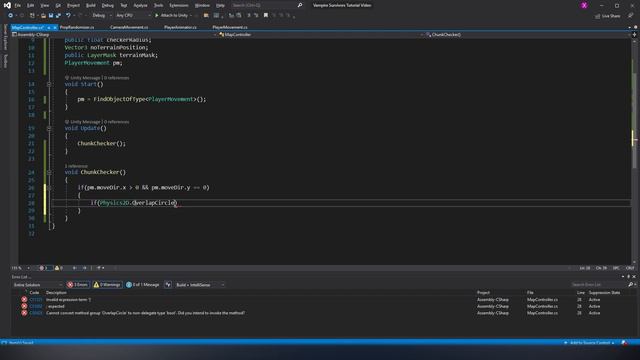Click the purple user account avatar
This screenshot has height=360, width=640.
point(584,5)
